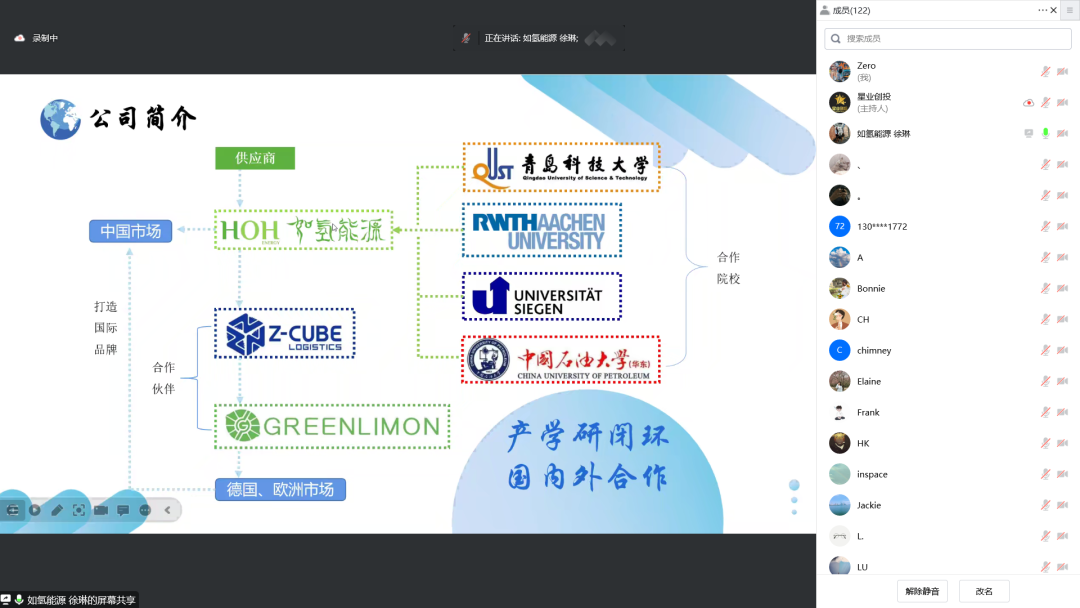Click the play button in slideshow toolbar
The image size is (1080, 608).
coord(34,510)
